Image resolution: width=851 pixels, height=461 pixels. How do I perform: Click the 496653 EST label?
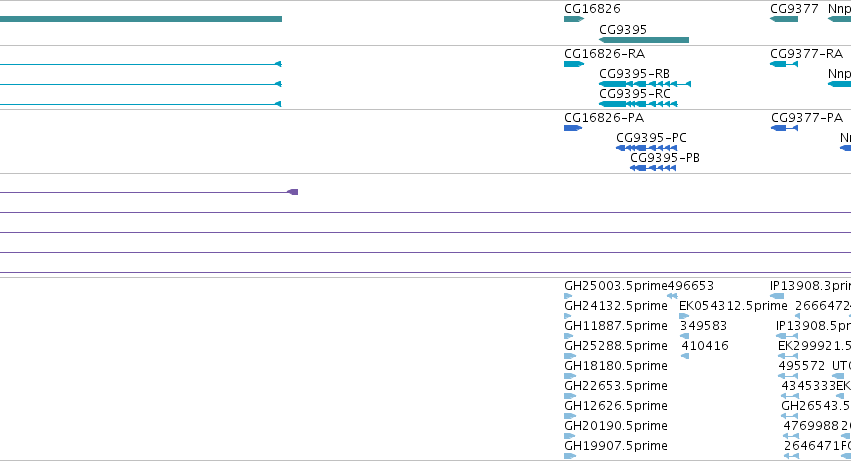[x=690, y=286]
